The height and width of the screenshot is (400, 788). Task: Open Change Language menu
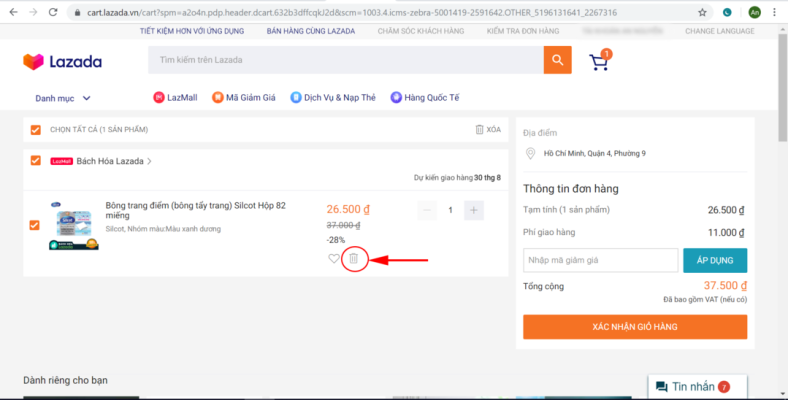[720, 31]
